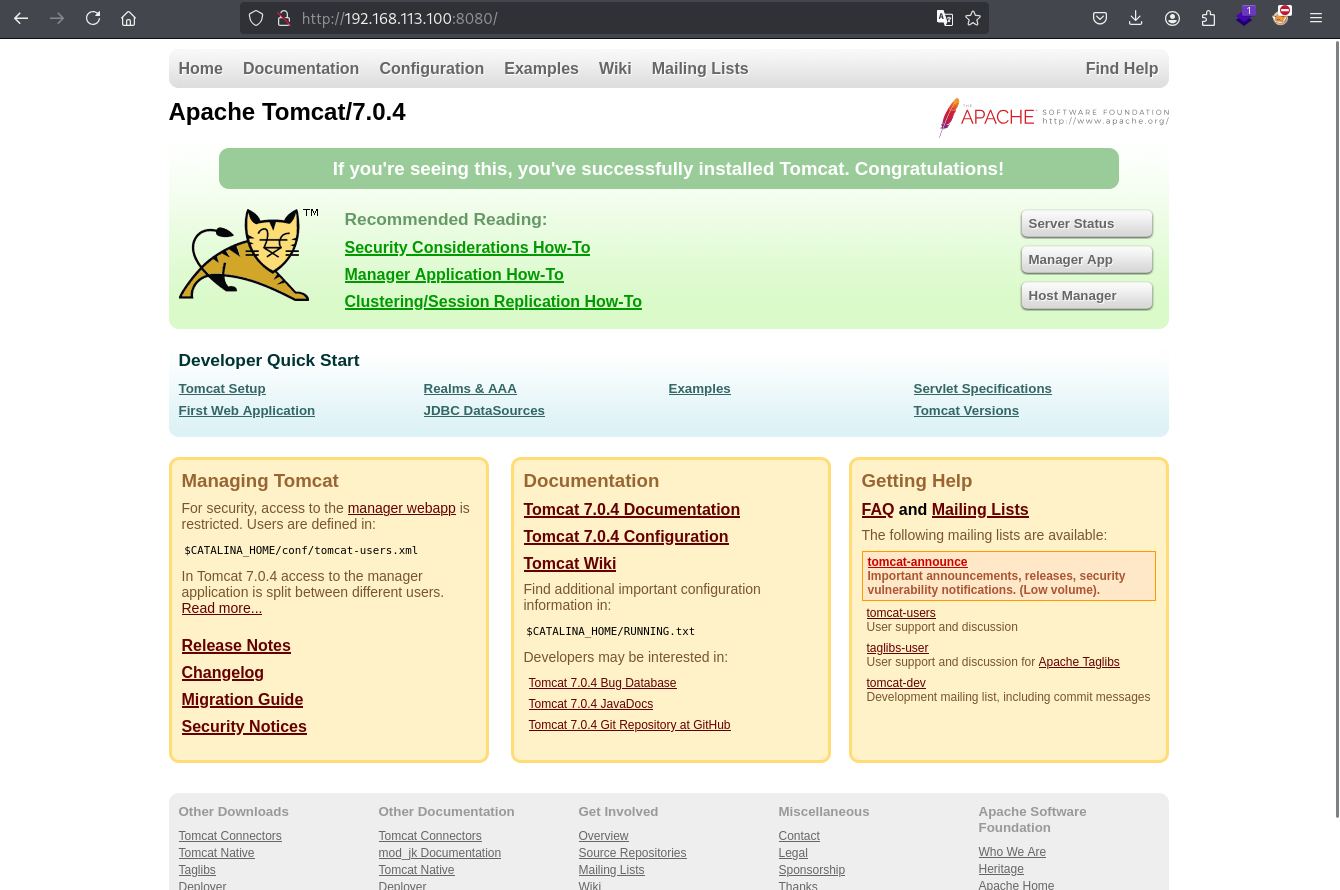This screenshot has height=890, width=1340.
Task: Bookmark this page with the star icon
Action: click(973, 18)
